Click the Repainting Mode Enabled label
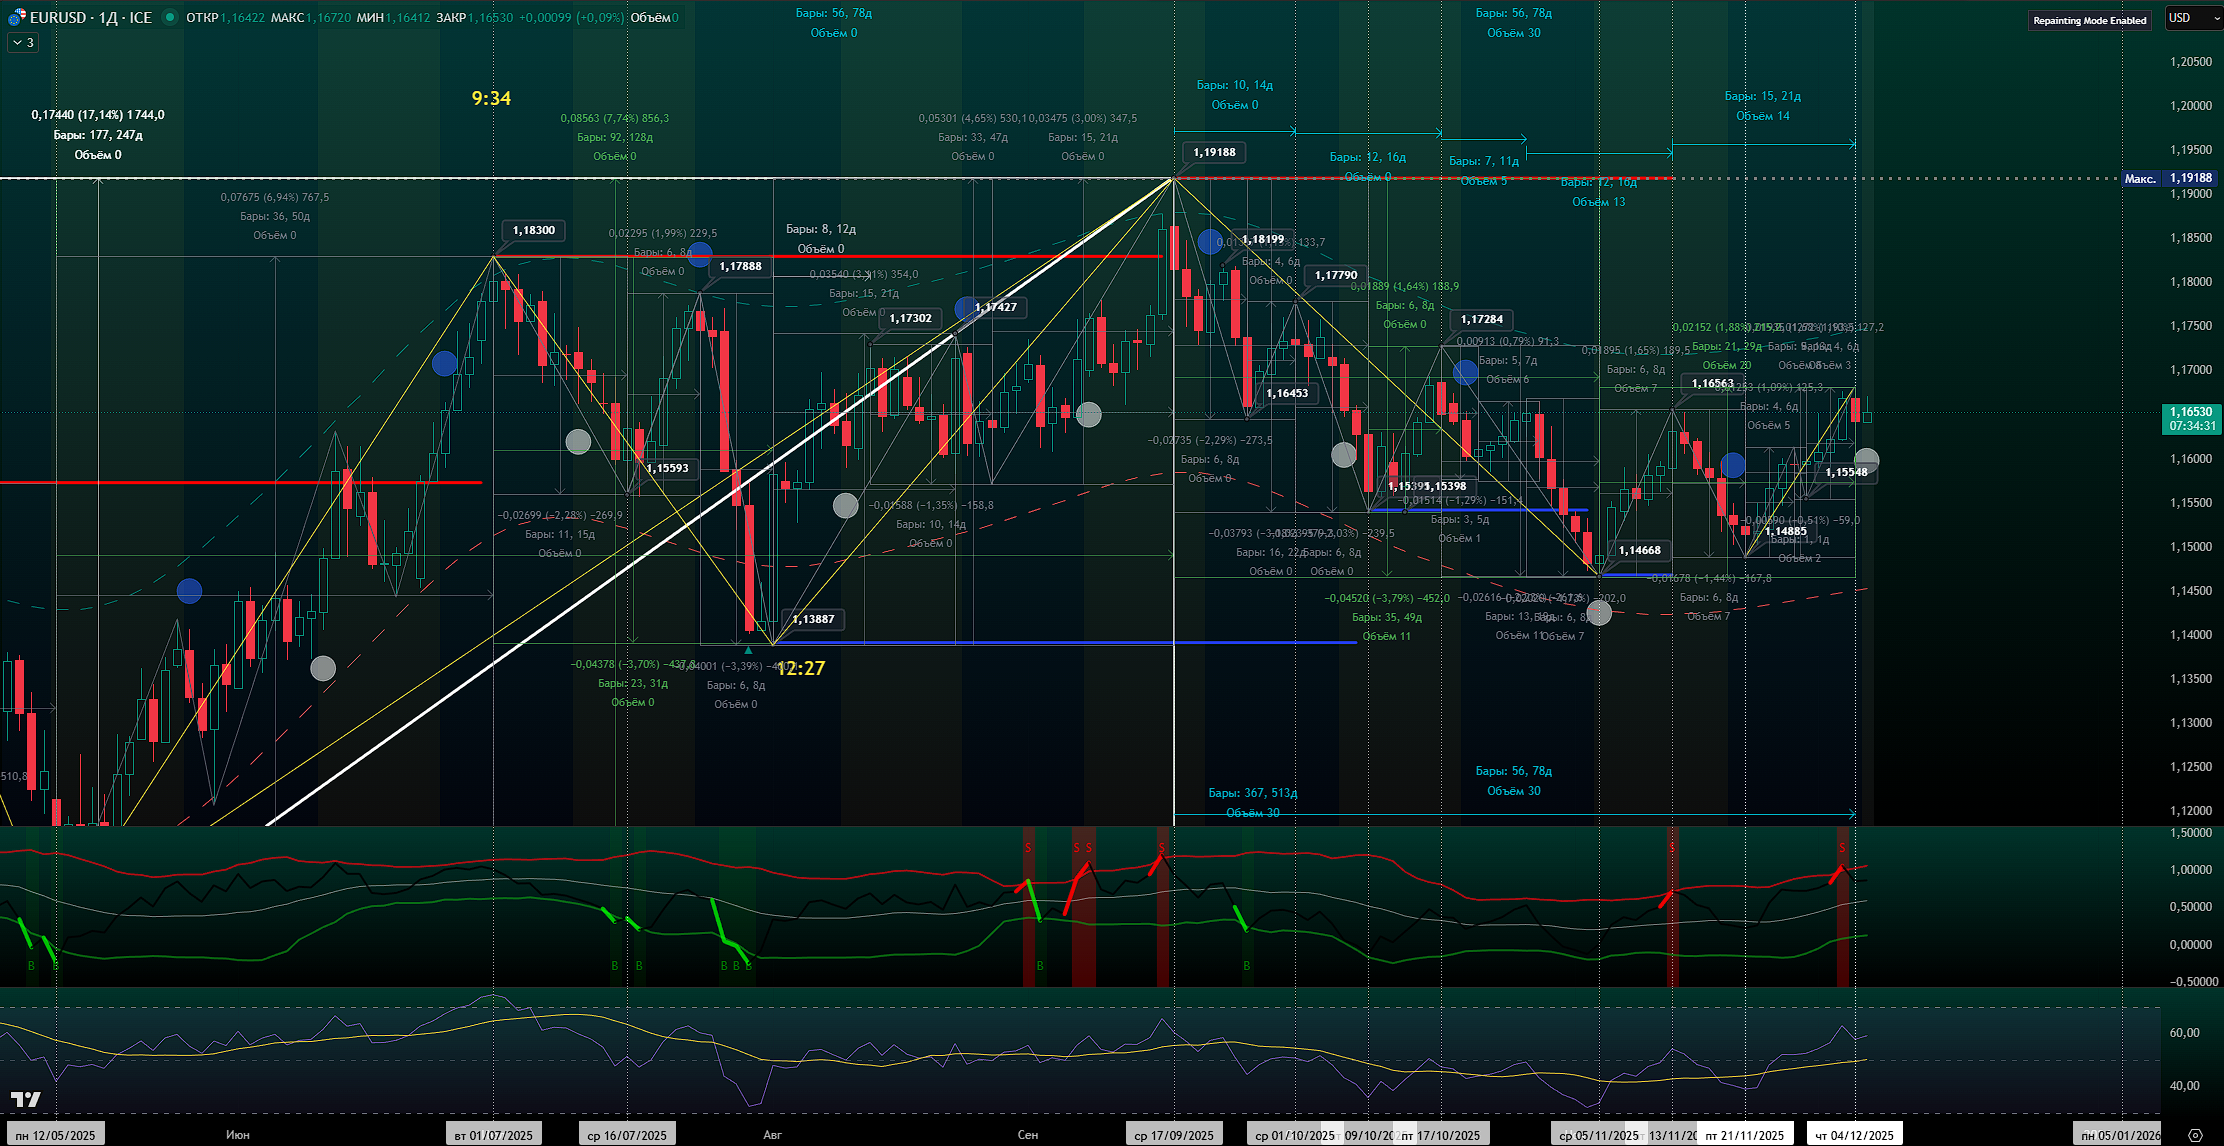 tap(2089, 20)
